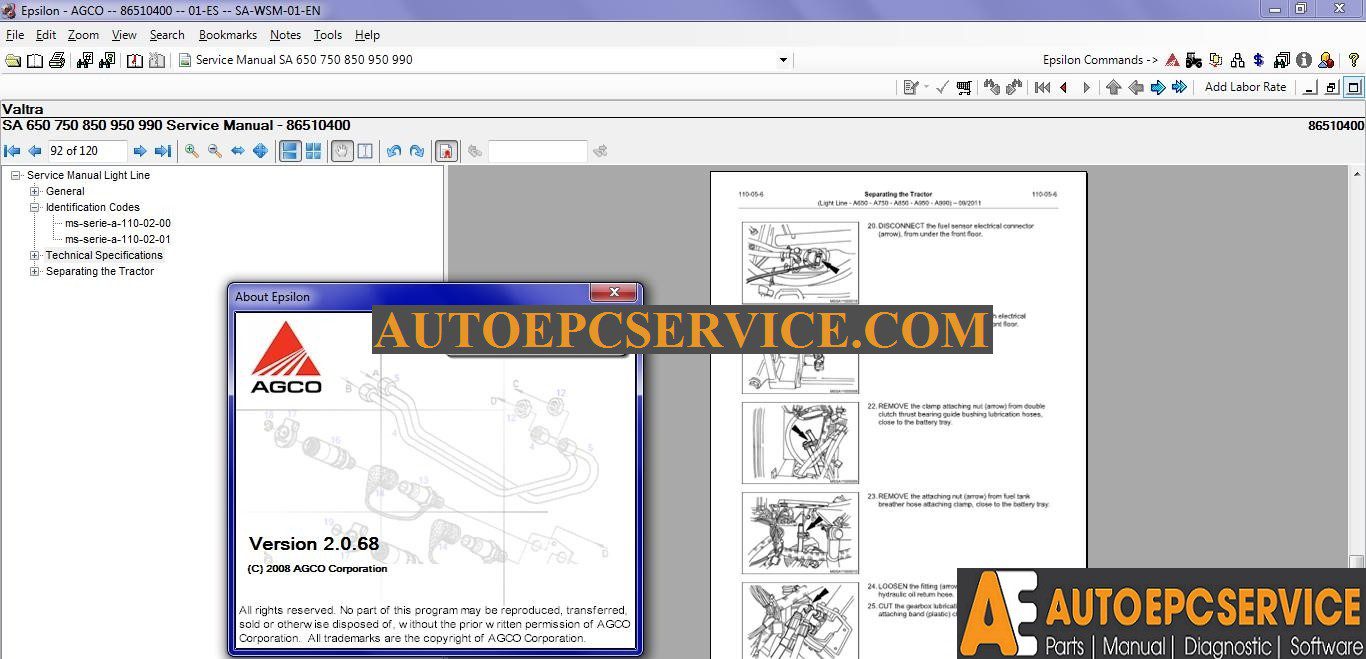This screenshot has height=659, width=1366.
Task: Click the red left triangle previous icon
Action: point(1063,87)
